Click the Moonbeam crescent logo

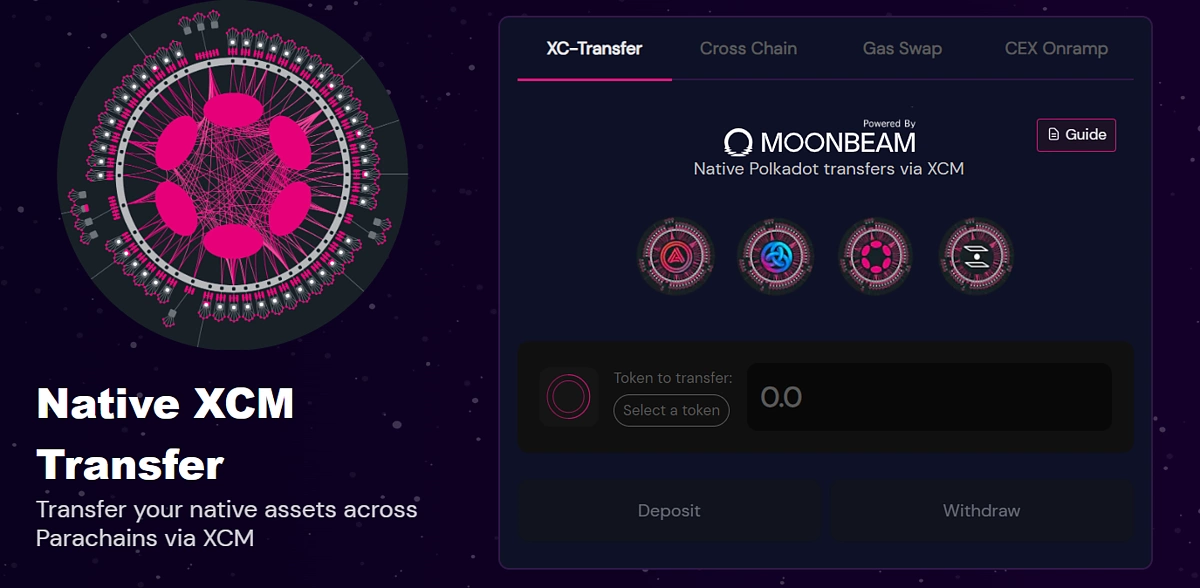tap(739, 142)
